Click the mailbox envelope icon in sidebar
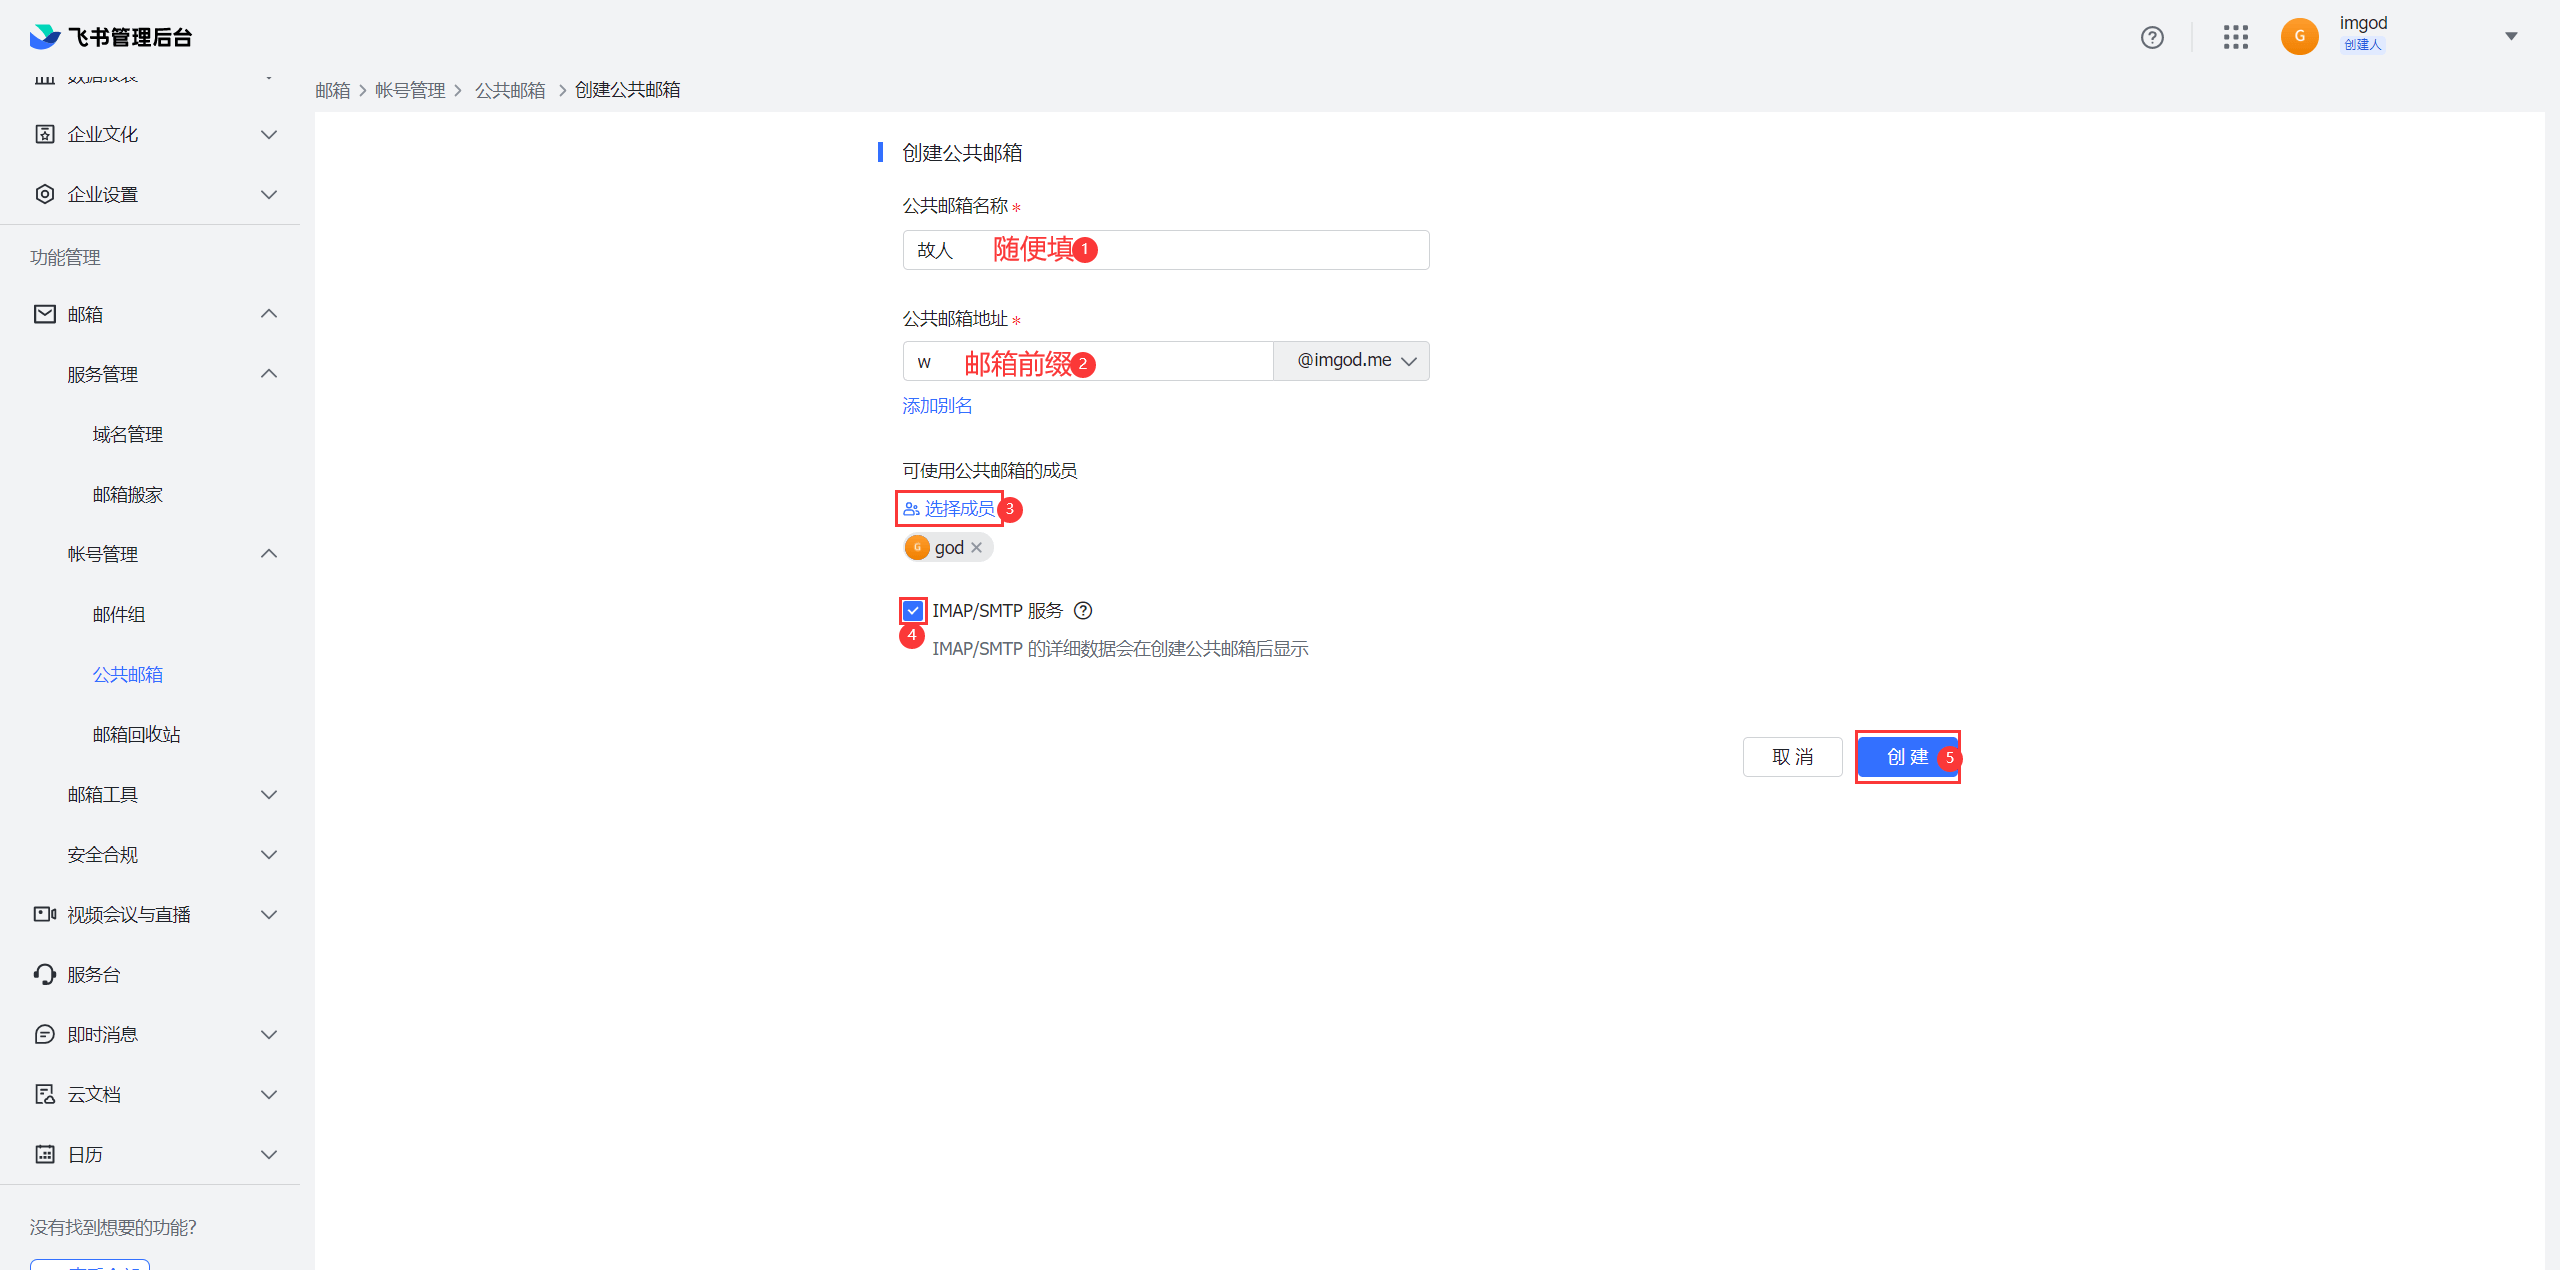The width and height of the screenshot is (2560, 1270). pyautogui.click(x=45, y=314)
